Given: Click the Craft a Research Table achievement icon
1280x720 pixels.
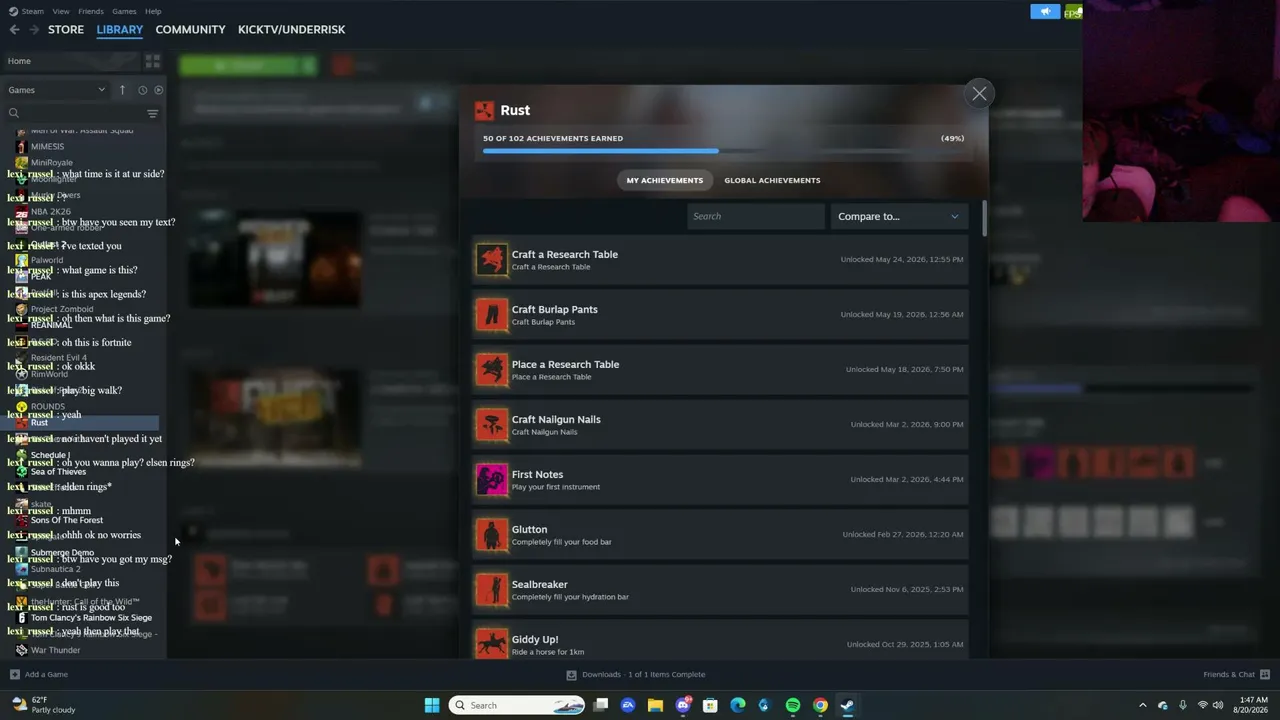Looking at the screenshot, I should [491, 260].
